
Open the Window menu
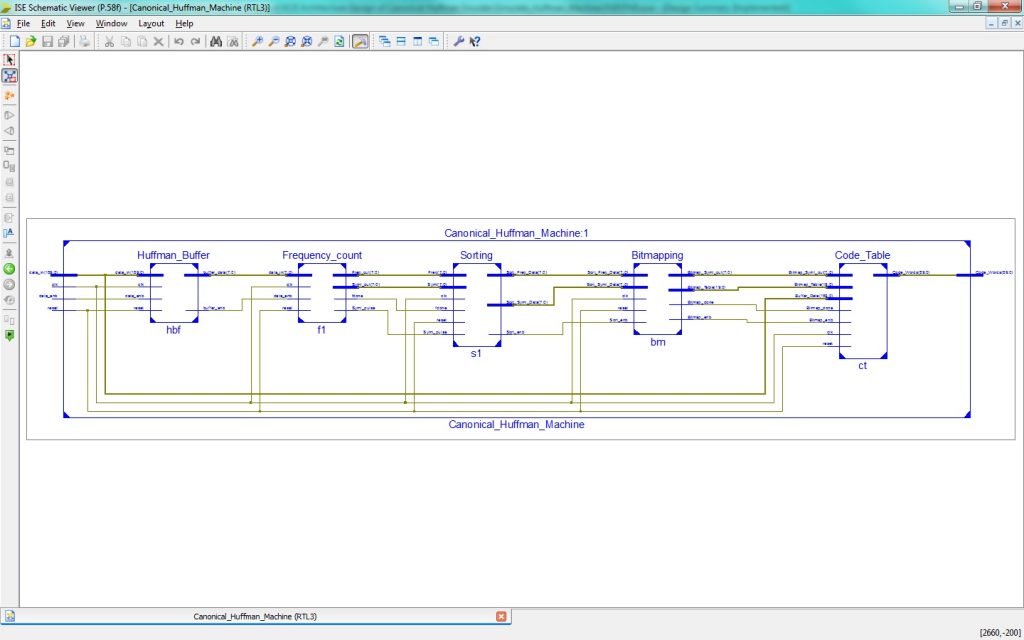pos(111,23)
